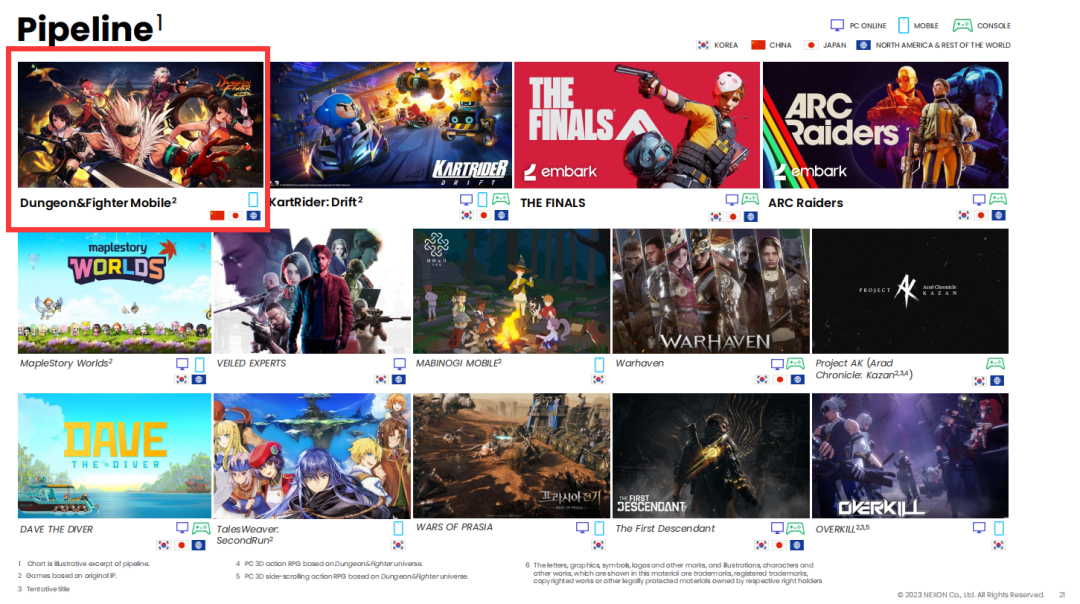Open the DAVE THE DIVER artwork
Viewport: 1080px width, 604px height.
(114, 456)
